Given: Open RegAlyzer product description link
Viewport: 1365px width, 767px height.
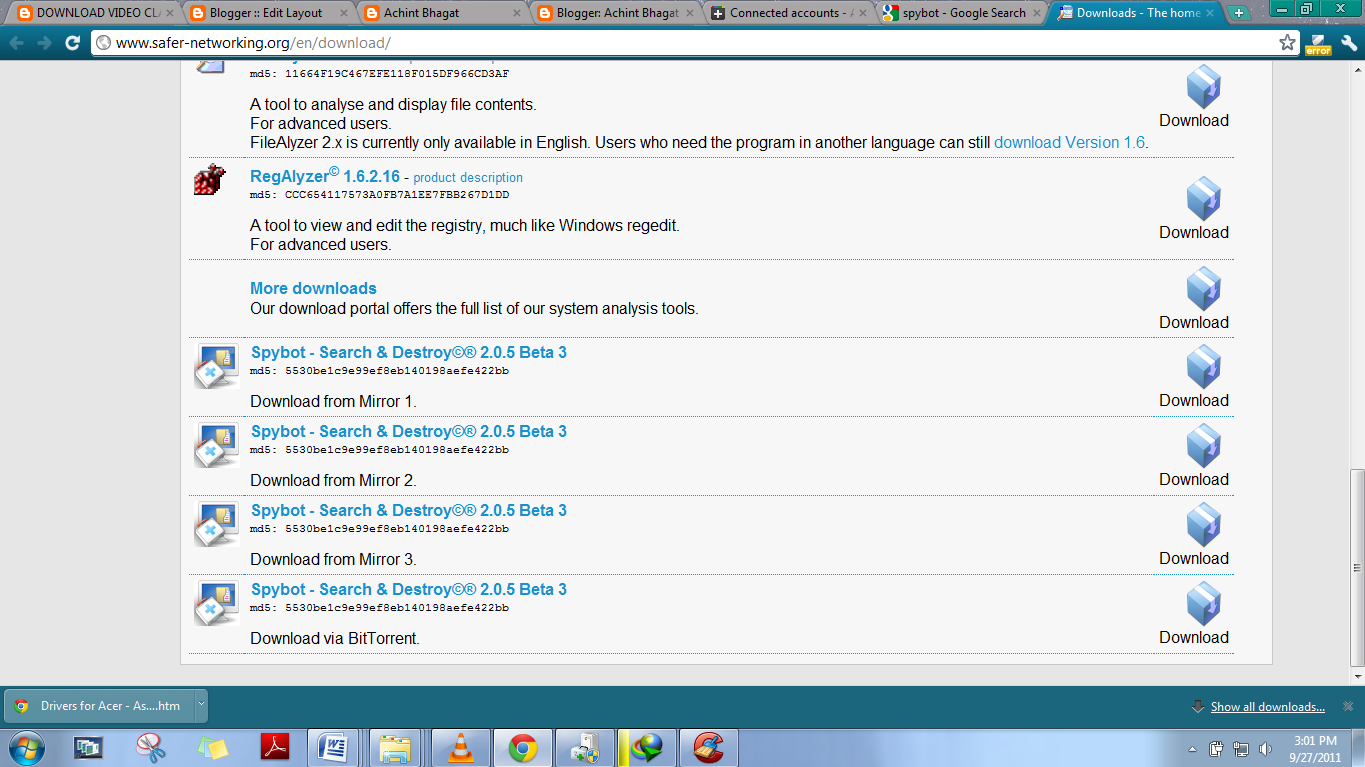Looking at the screenshot, I should click(468, 177).
